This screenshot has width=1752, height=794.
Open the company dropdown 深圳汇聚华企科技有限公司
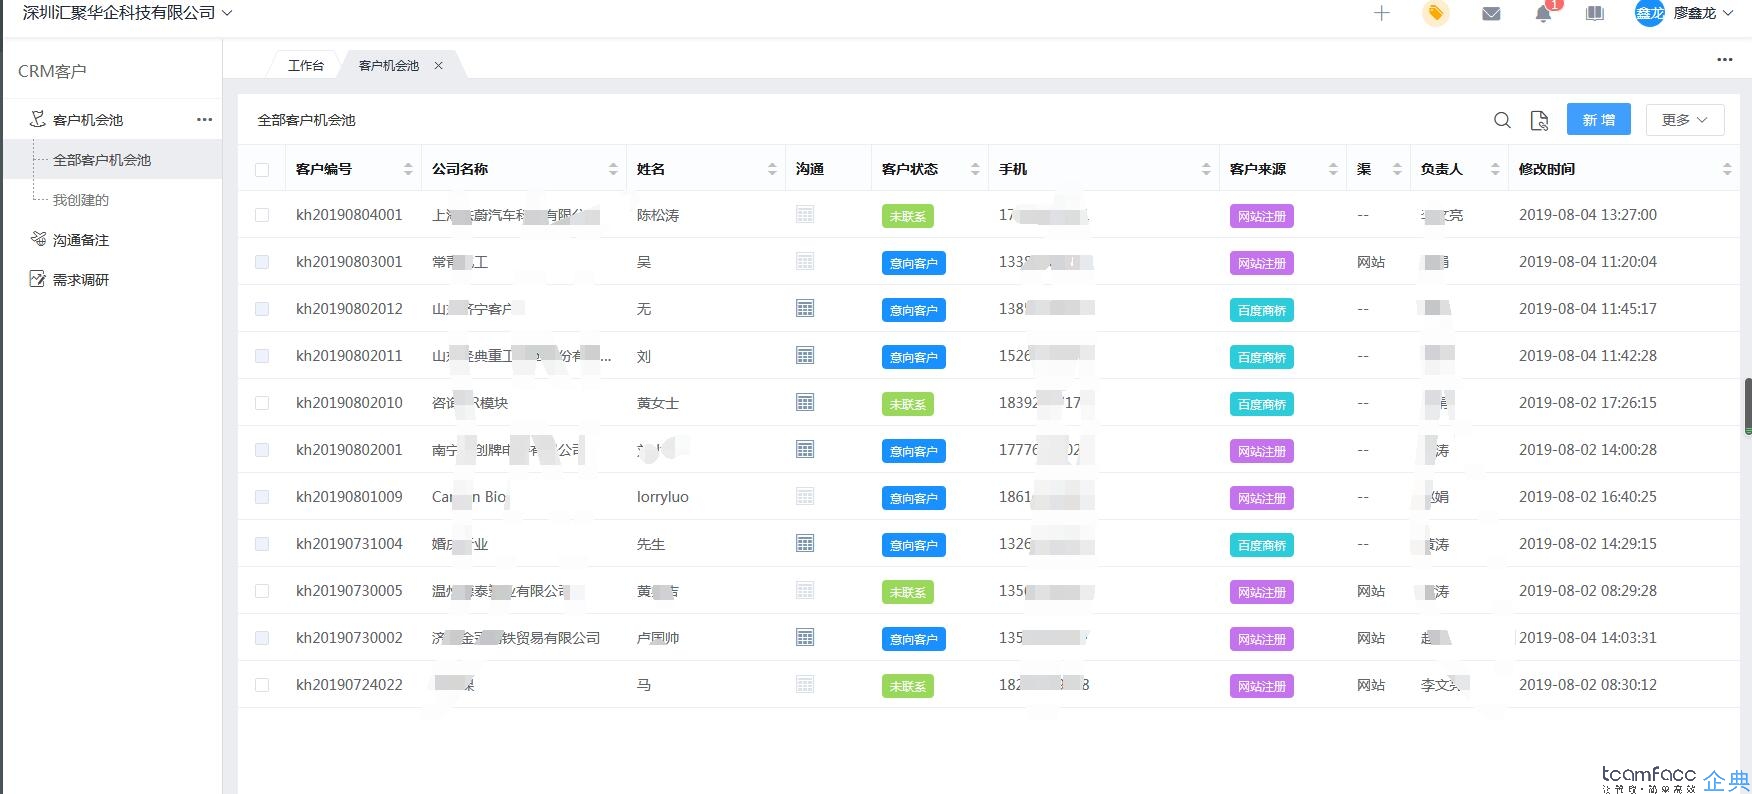click(x=127, y=13)
